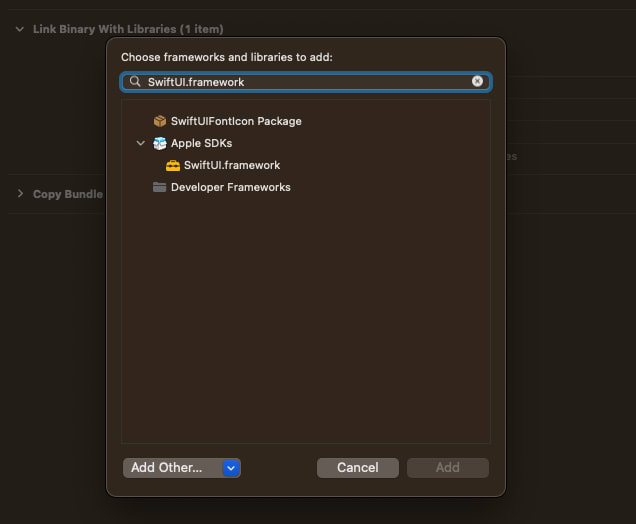Viewport: 636px width, 524px height.
Task: Cancel the framework chooser dialog
Action: (x=357, y=468)
